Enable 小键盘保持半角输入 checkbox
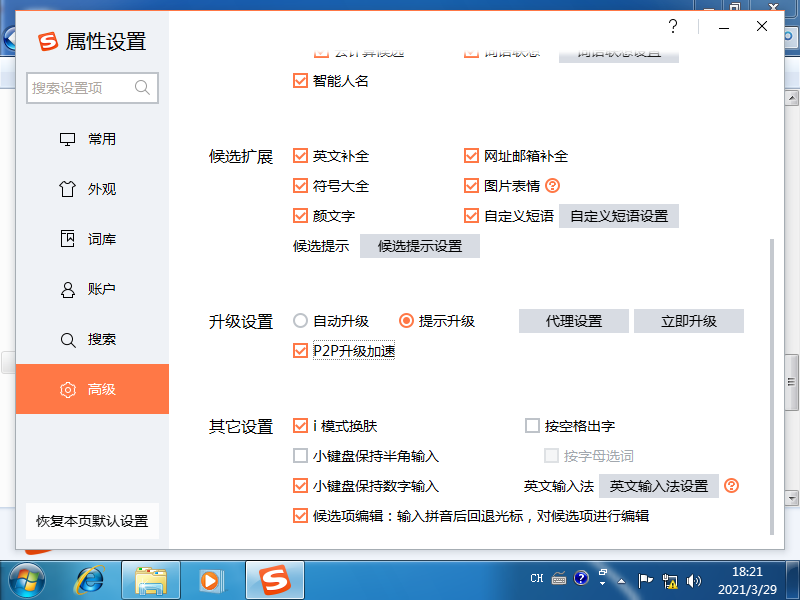800x600 pixels. tap(301, 456)
